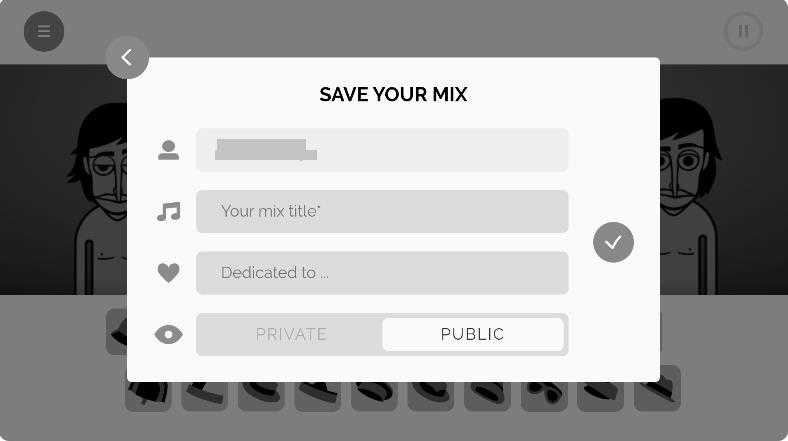This screenshot has height=441, width=788.
Task: Open the hamburger menu
Action: 44,31
